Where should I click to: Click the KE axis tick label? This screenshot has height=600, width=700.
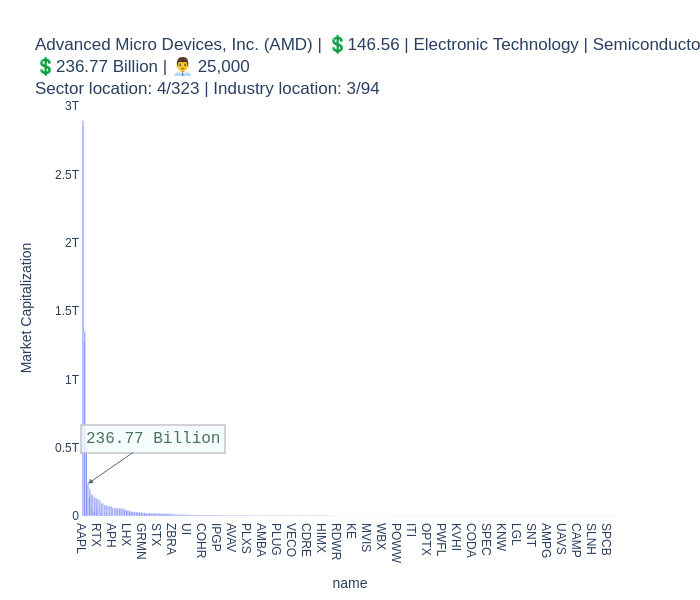tap(351, 531)
